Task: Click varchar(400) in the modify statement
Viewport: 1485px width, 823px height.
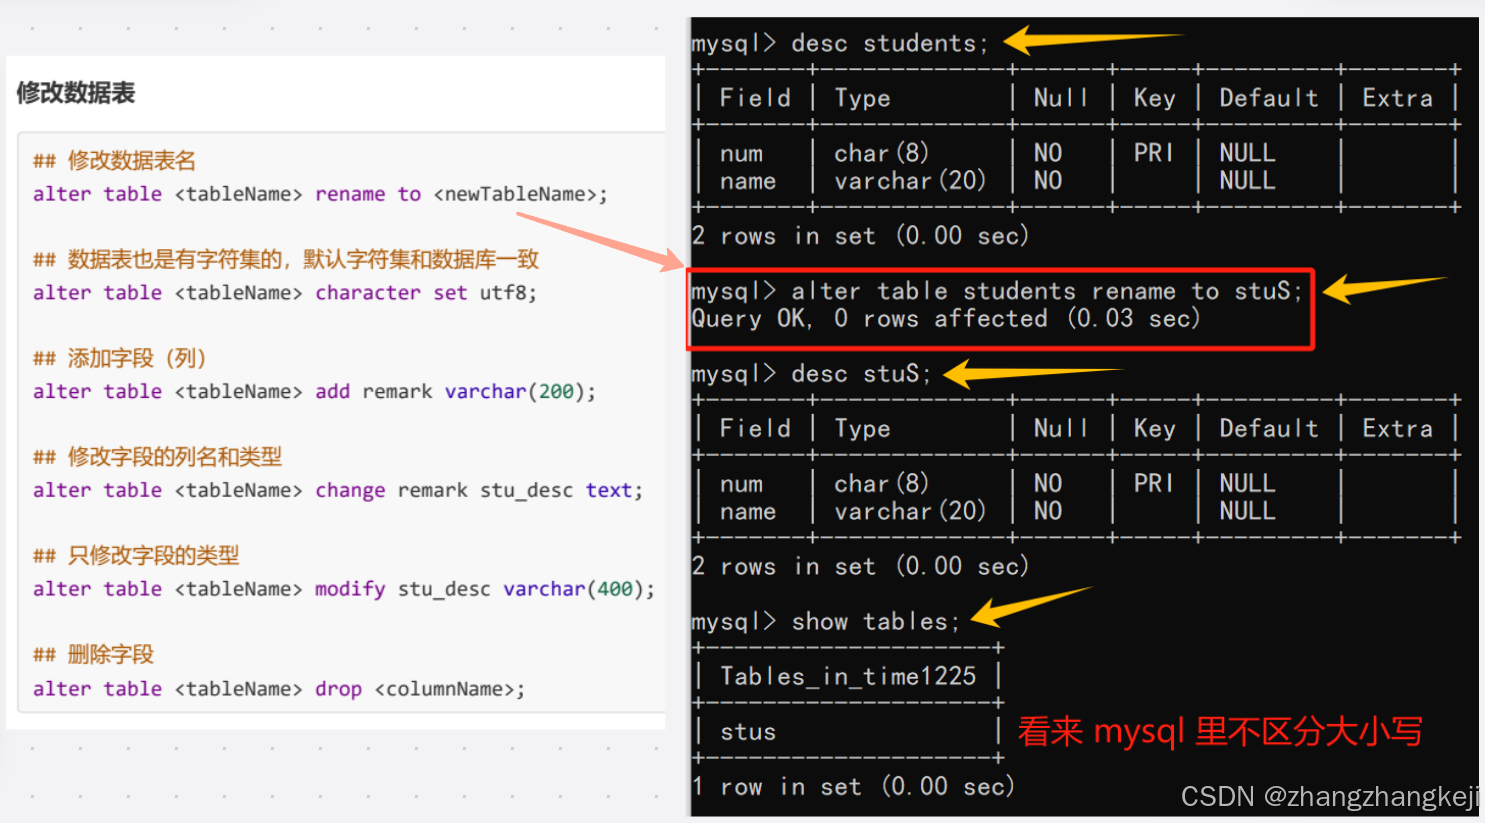Action: [574, 589]
